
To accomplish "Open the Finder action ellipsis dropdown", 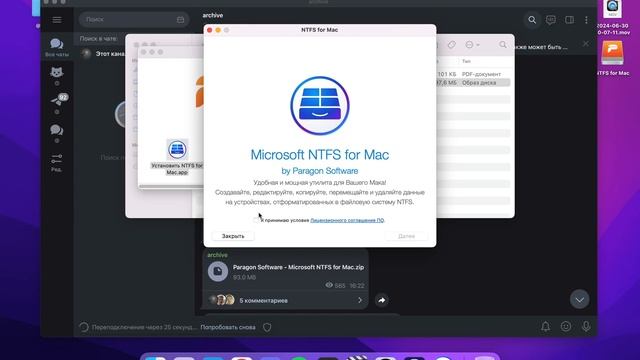I will click(472, 44).
